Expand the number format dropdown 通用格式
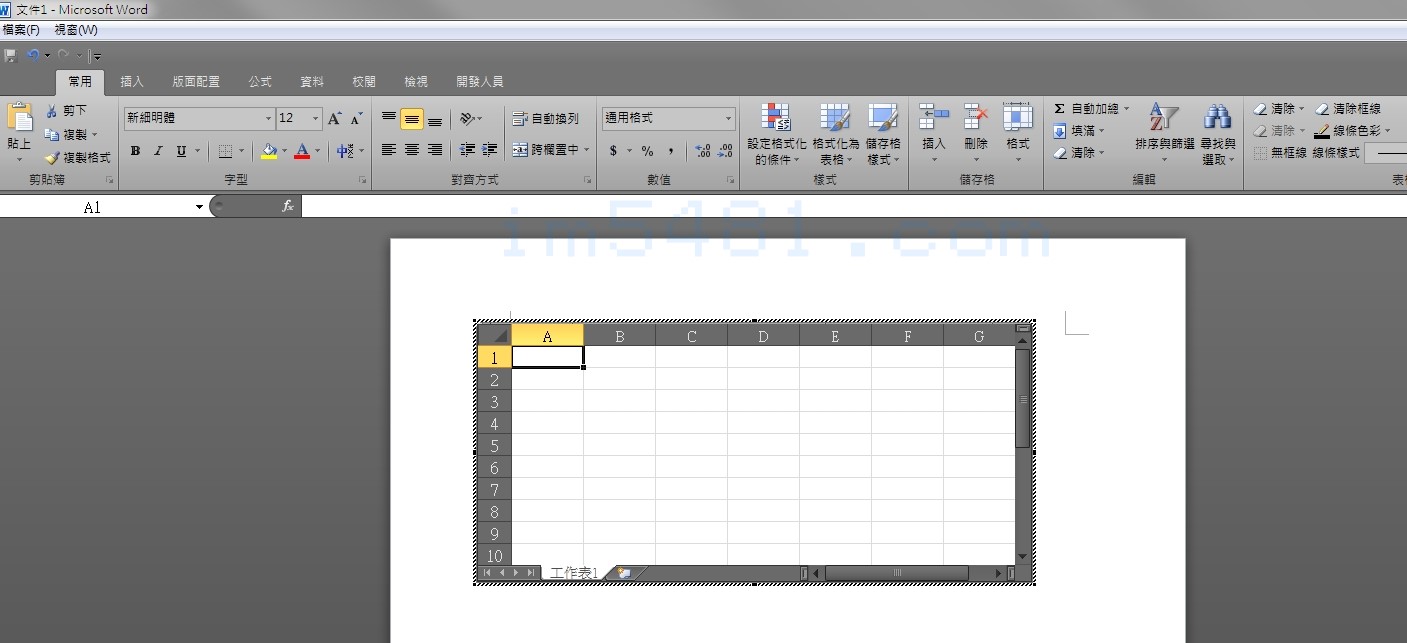 tap(728, 119)
